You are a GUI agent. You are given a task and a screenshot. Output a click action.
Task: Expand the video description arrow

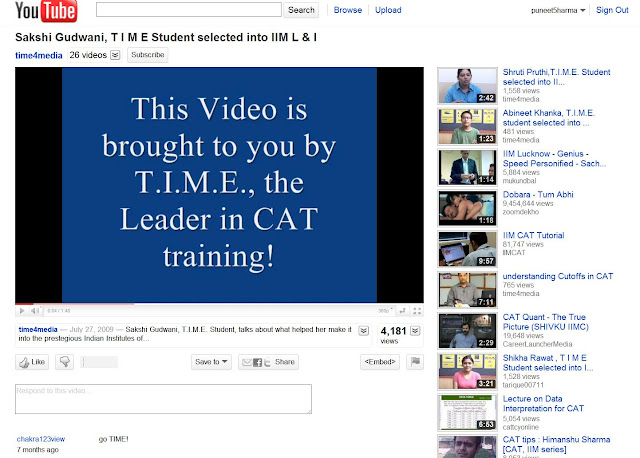pos(364,331)
